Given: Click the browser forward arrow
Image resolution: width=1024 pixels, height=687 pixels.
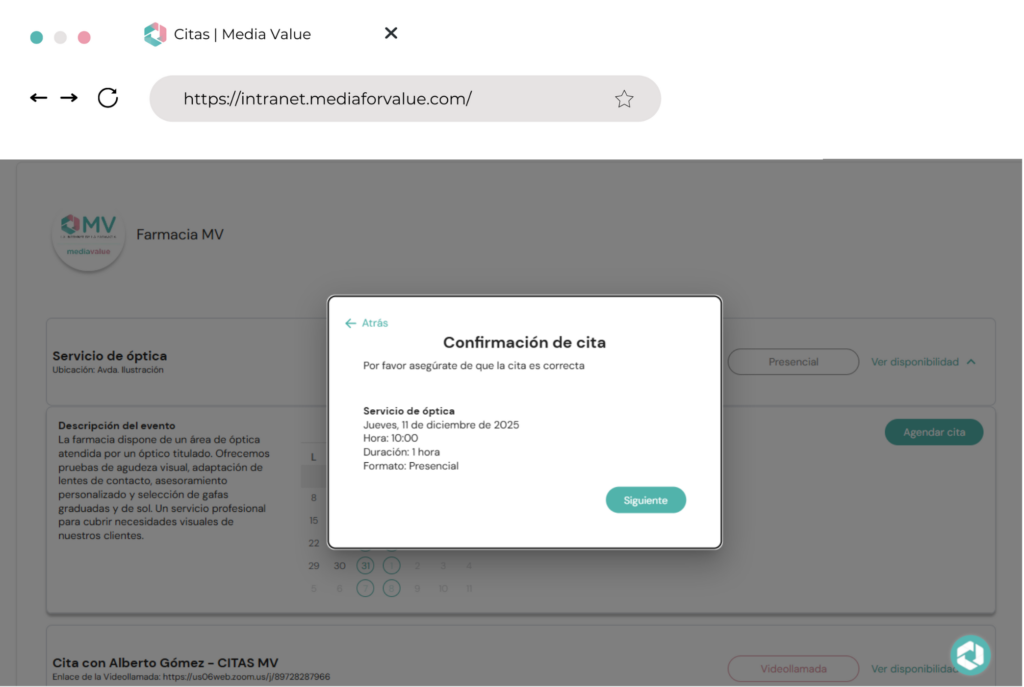Looking at the screenshot, I should click(69, 98).
